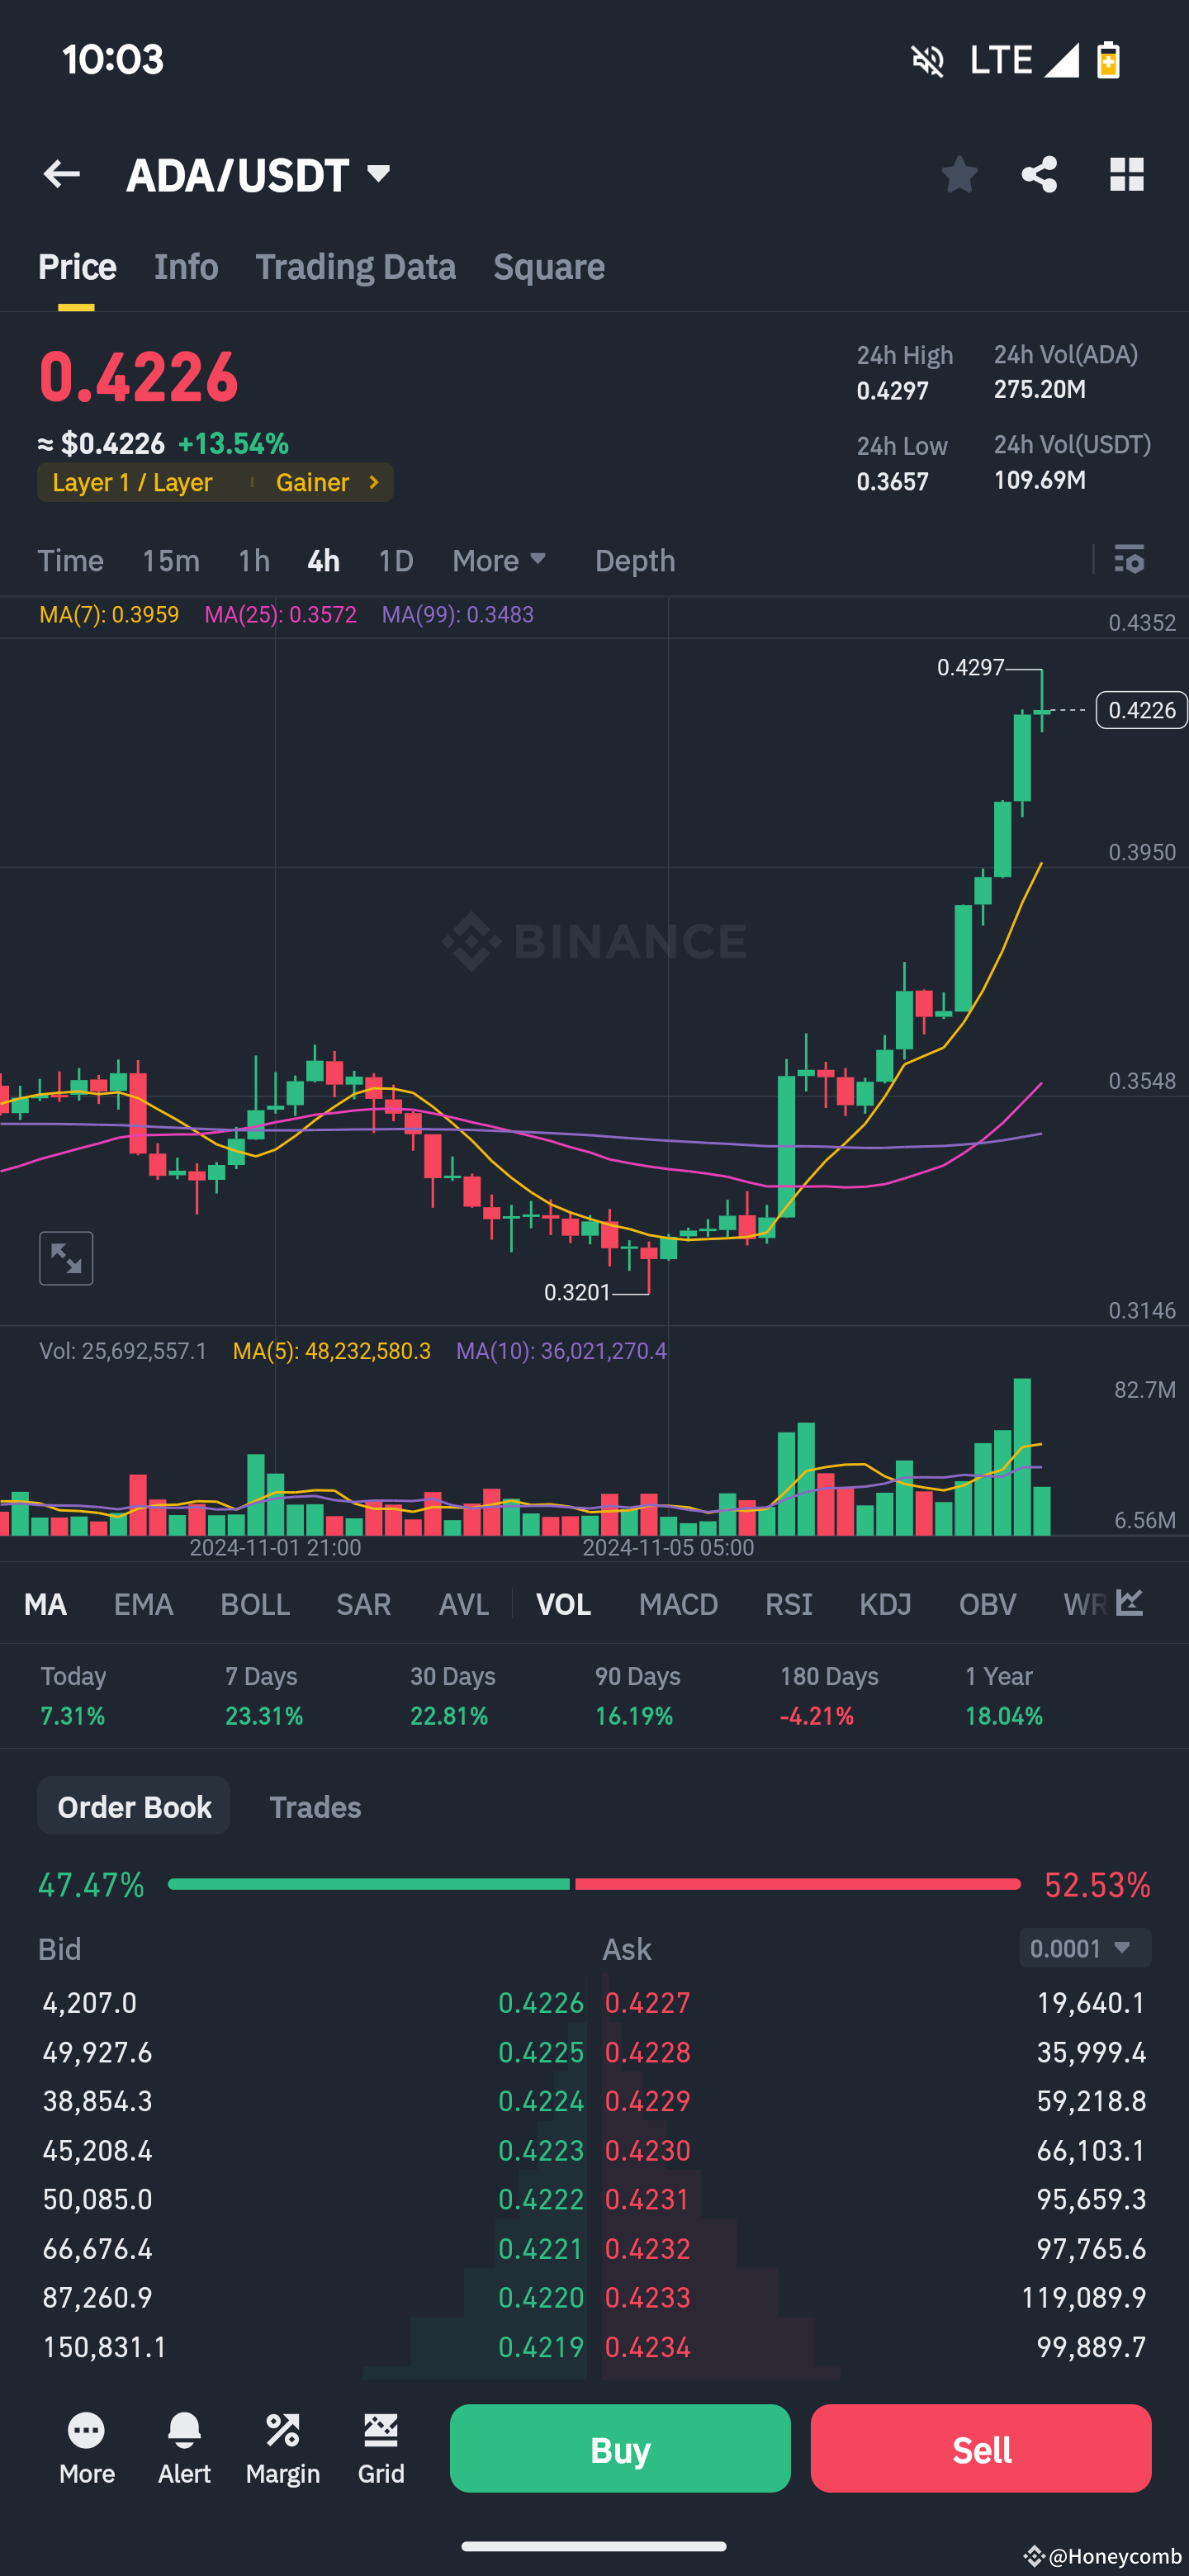Open the 0.0001 price precision dropdown
The image size is (1189, 2576).
pyautogui.click(x=1084, y=1948)
